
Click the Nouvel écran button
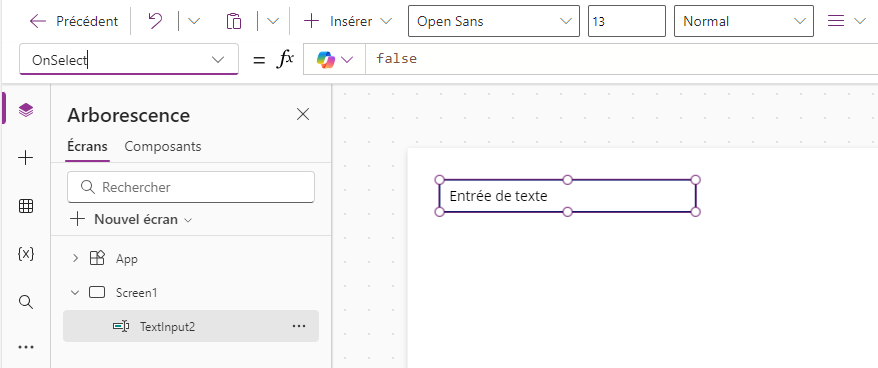(x=130, y=220)
